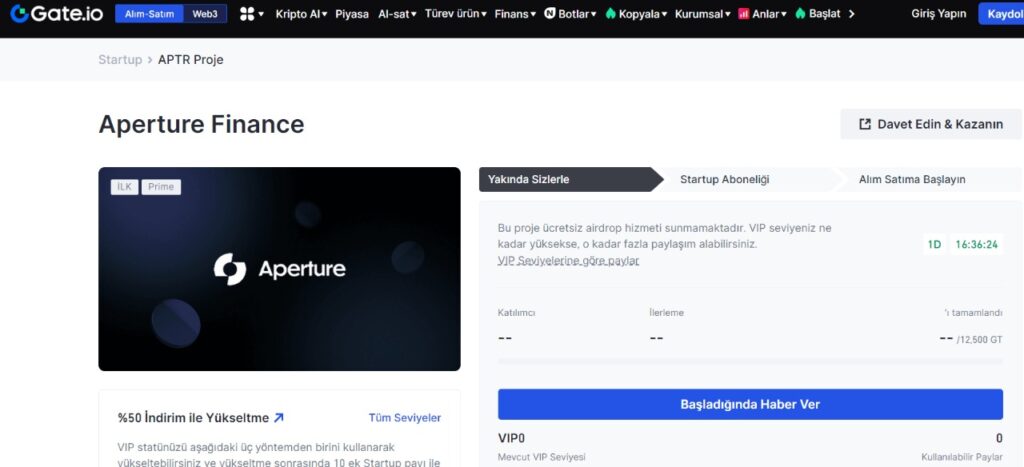Click Davet Edin & Kazanın button
The image size is (1024, 467).
point(931,124)
